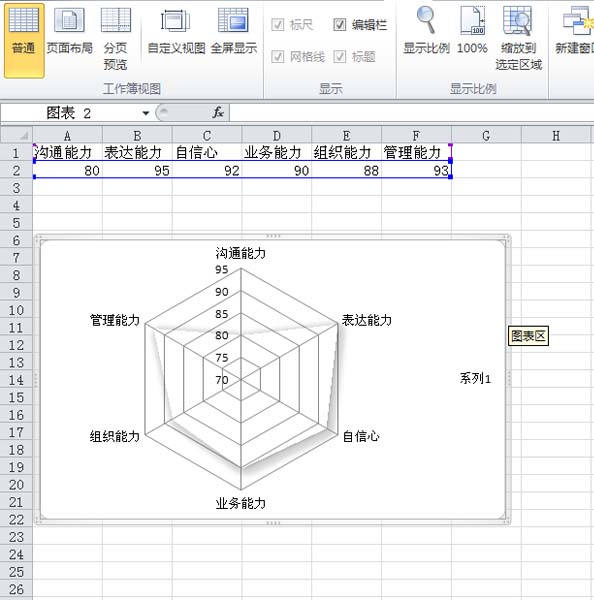
Task: Select column B header
Action: tap(137, 135)
